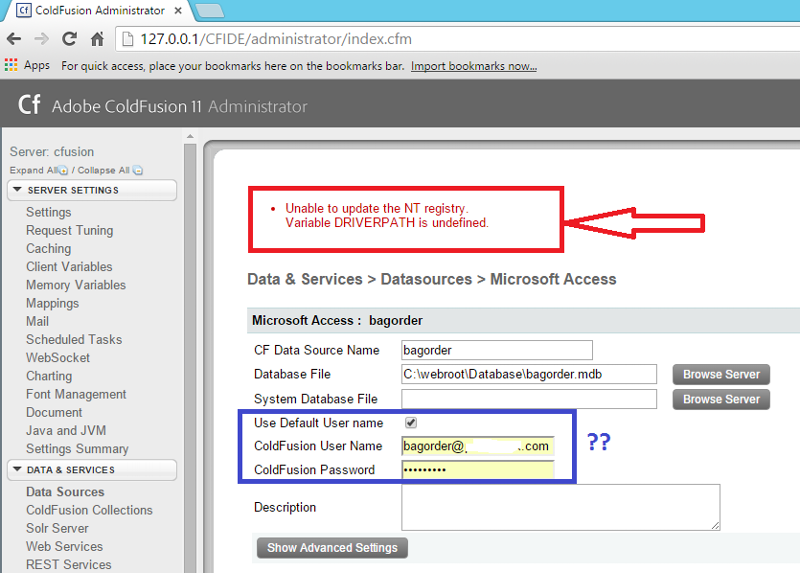
Task: Open the Mail settings link
Action: click(x=37, y=321)
